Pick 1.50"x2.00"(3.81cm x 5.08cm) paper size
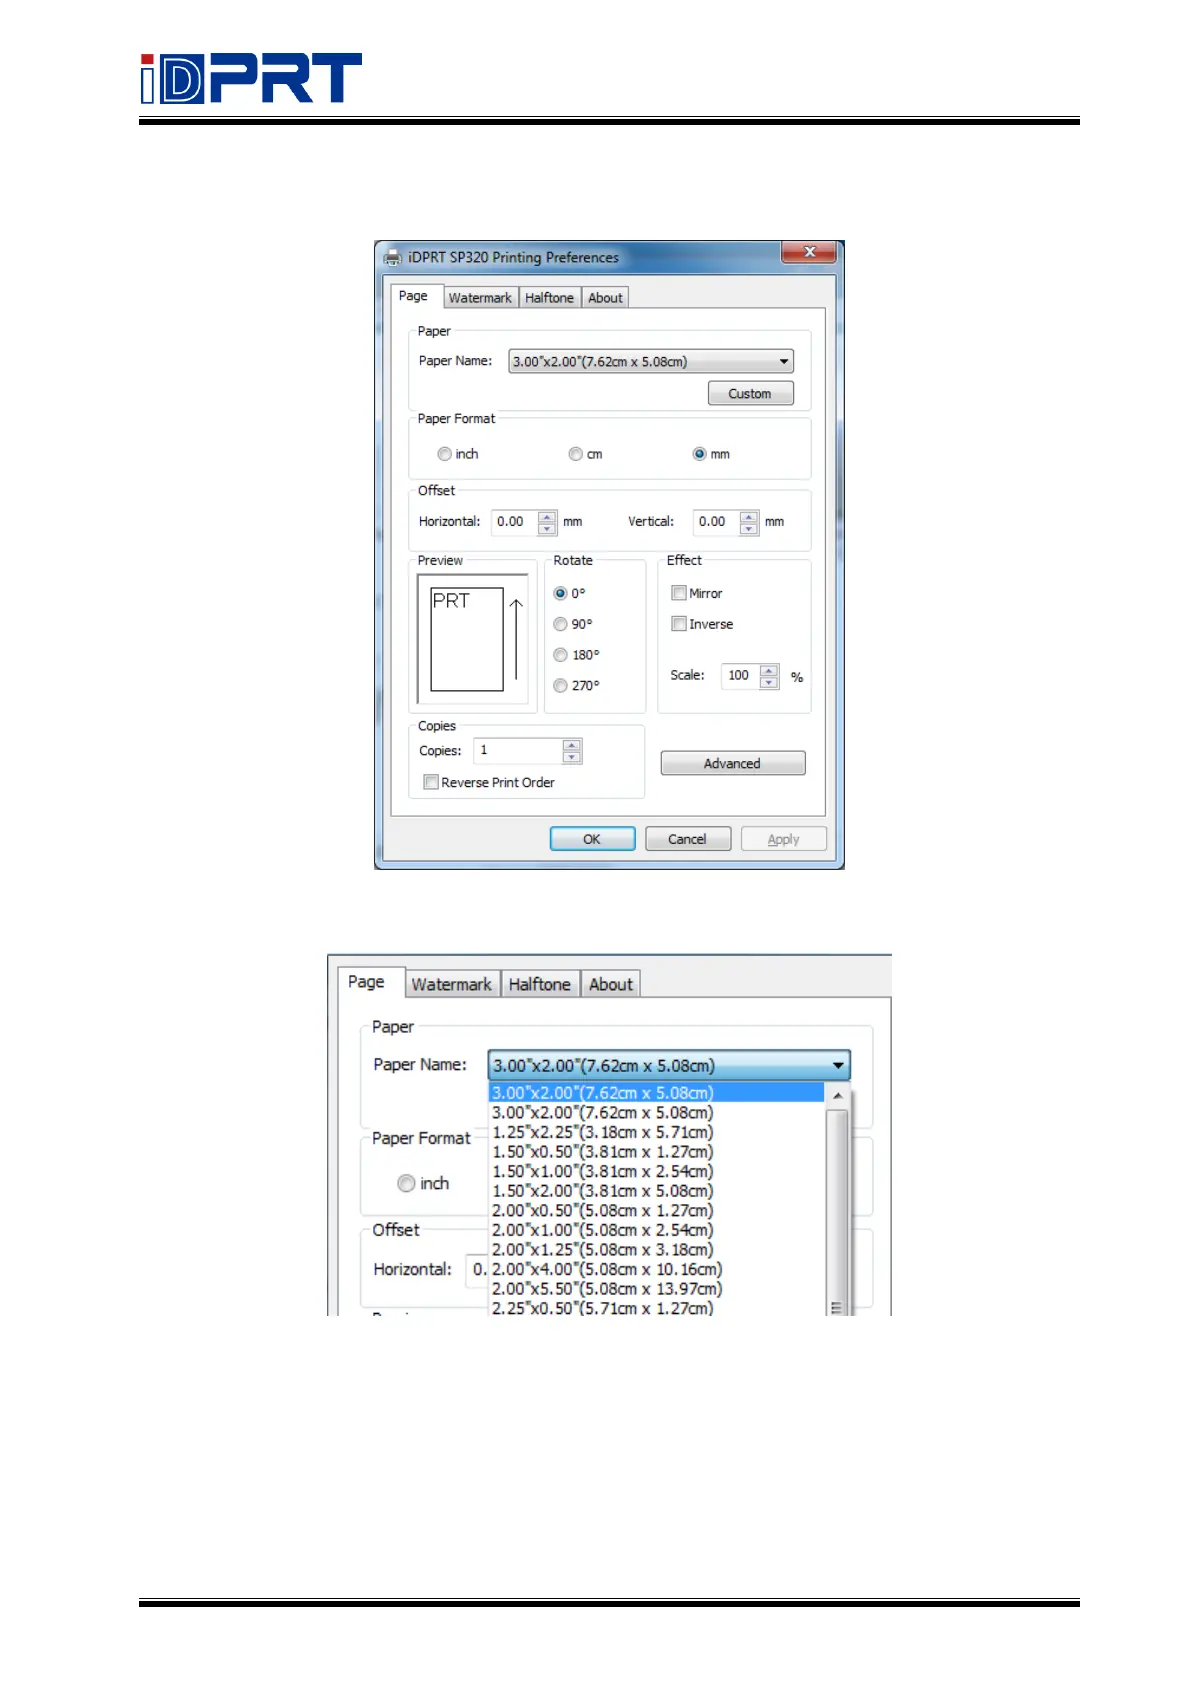Image resolution: width=1191 pixels, height=1684 pixels. tap(656, 1190)
